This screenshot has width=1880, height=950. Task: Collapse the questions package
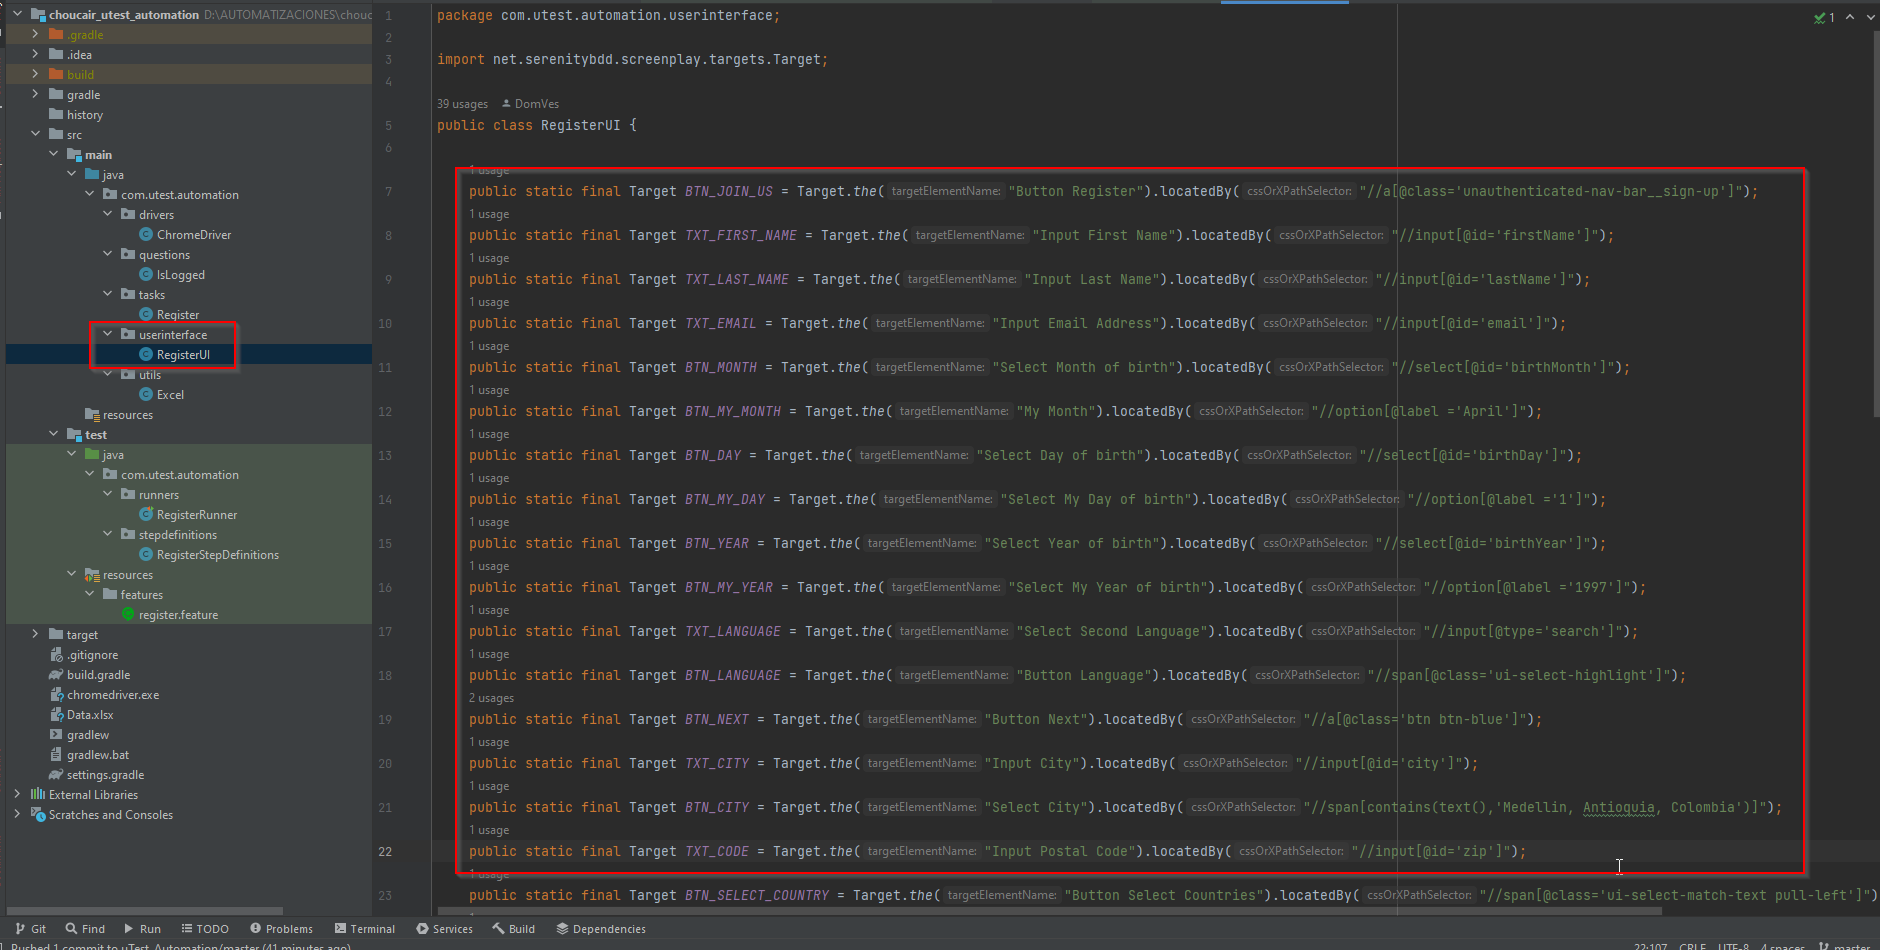(107, 255)
